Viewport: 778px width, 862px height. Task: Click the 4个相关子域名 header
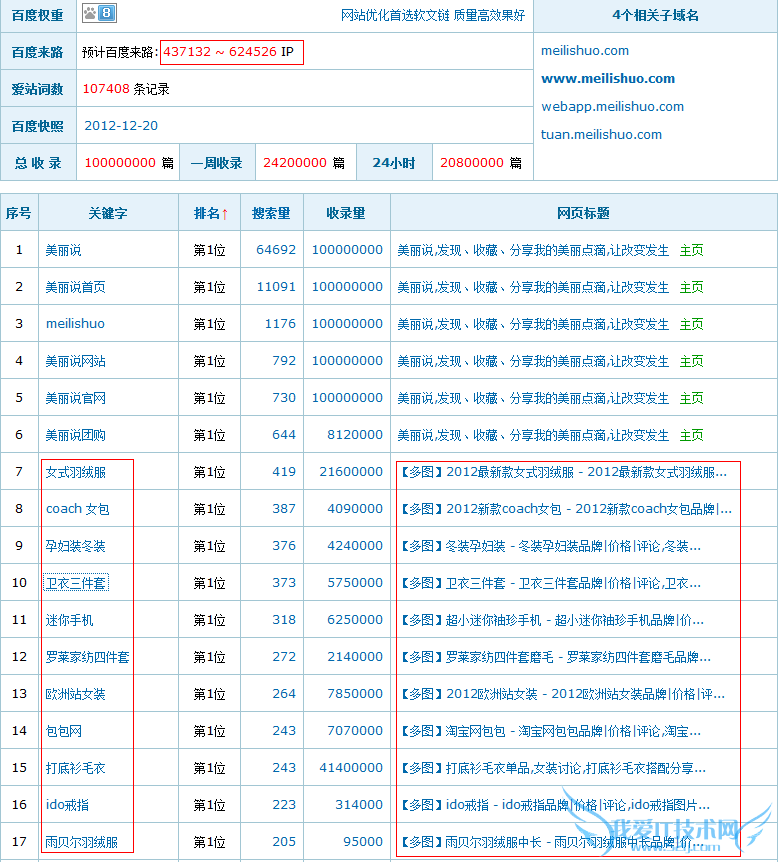pos(655,15)
